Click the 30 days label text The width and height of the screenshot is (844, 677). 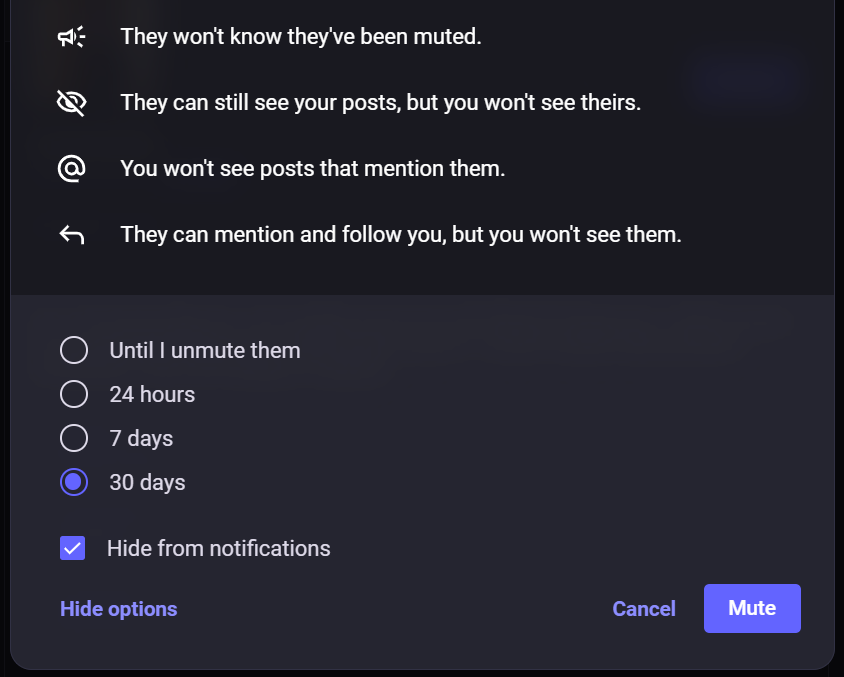[x=147, y=483]
